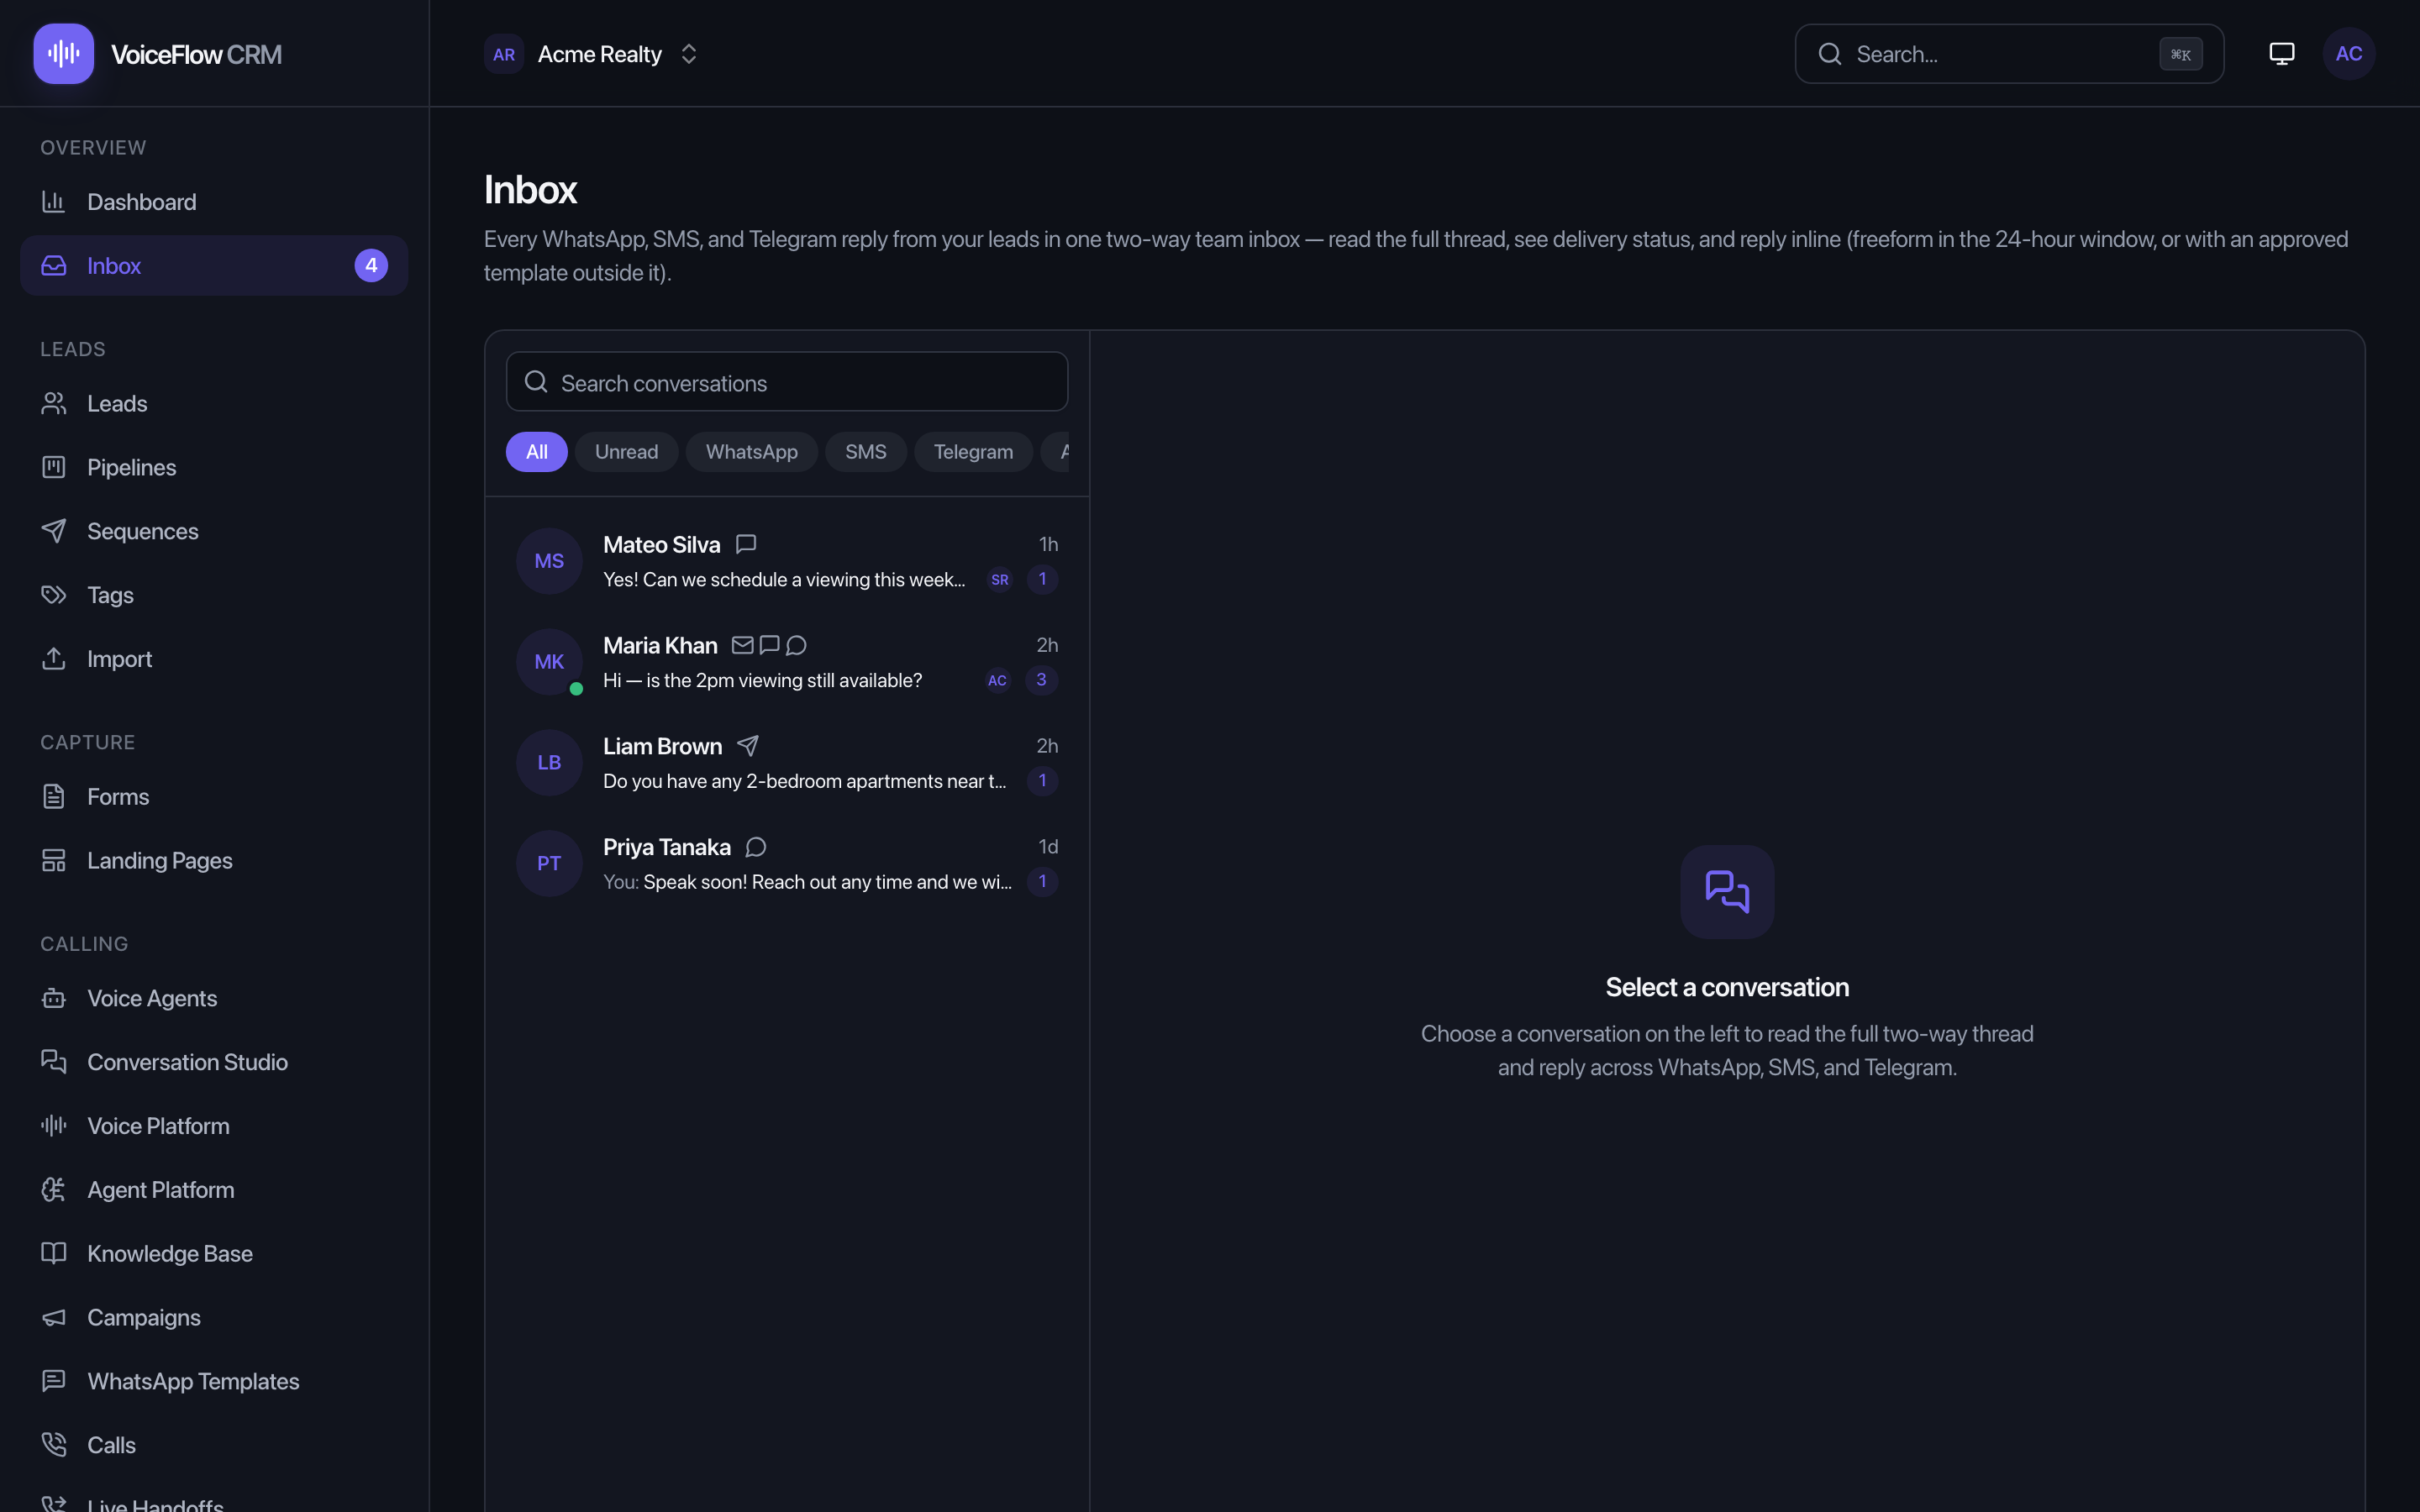Click the MK avatar with online status
Viewport: 2420px width, 1512px height.
click(549, 662)
